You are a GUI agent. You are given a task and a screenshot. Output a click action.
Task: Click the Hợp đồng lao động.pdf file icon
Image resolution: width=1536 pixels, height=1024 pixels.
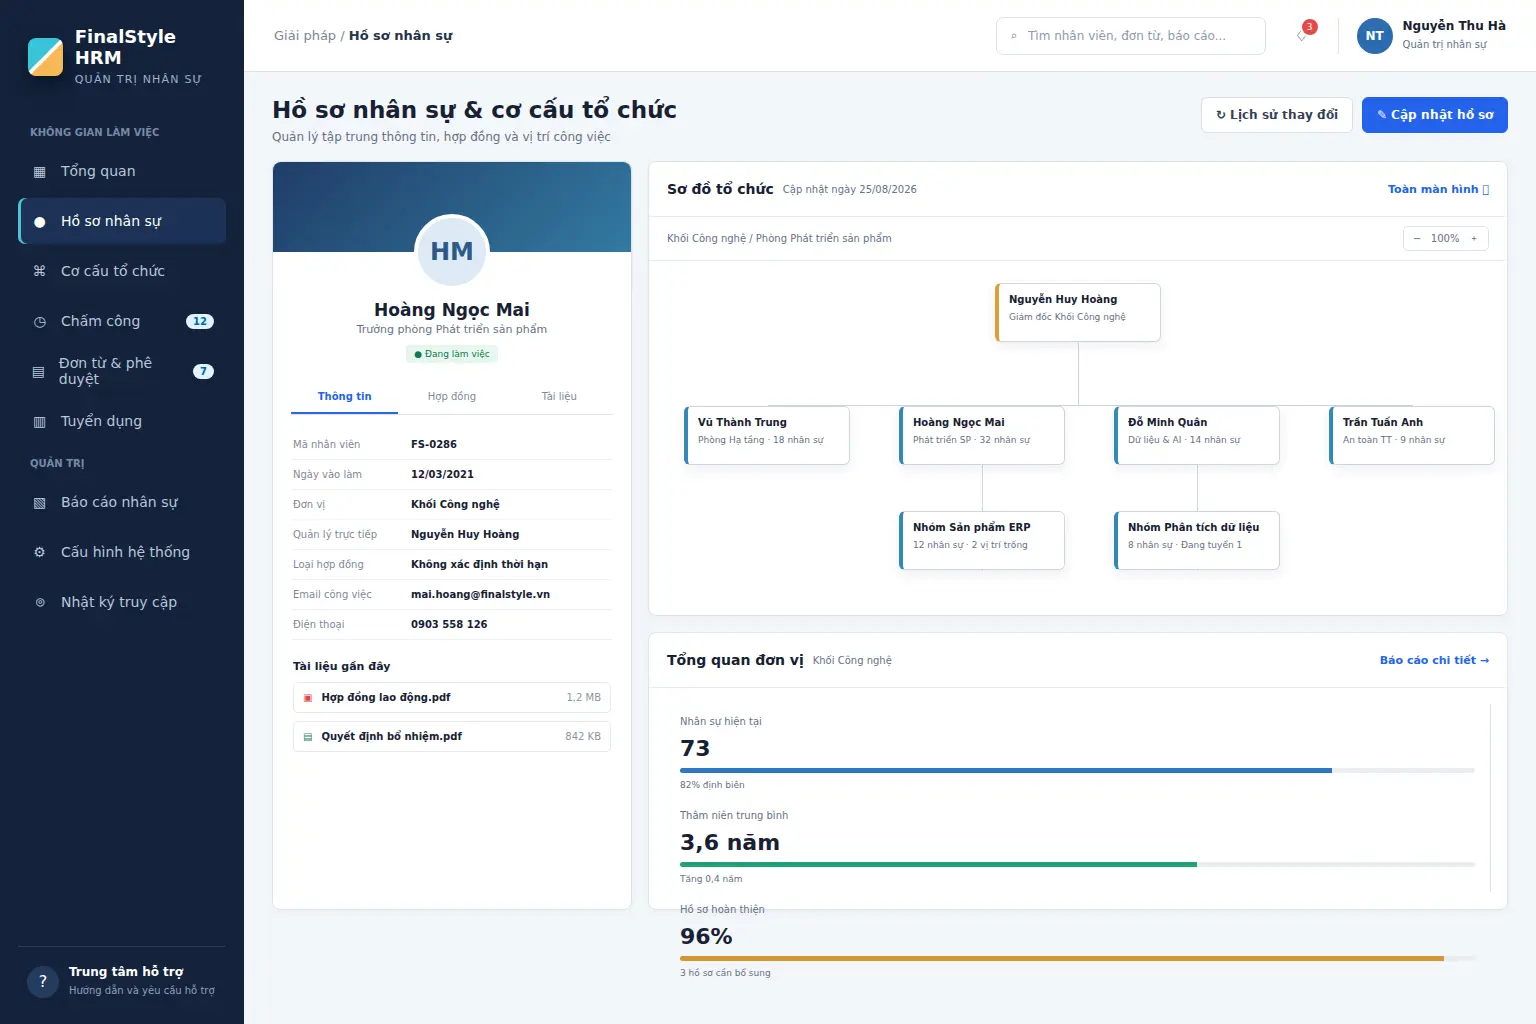point(308,698)
